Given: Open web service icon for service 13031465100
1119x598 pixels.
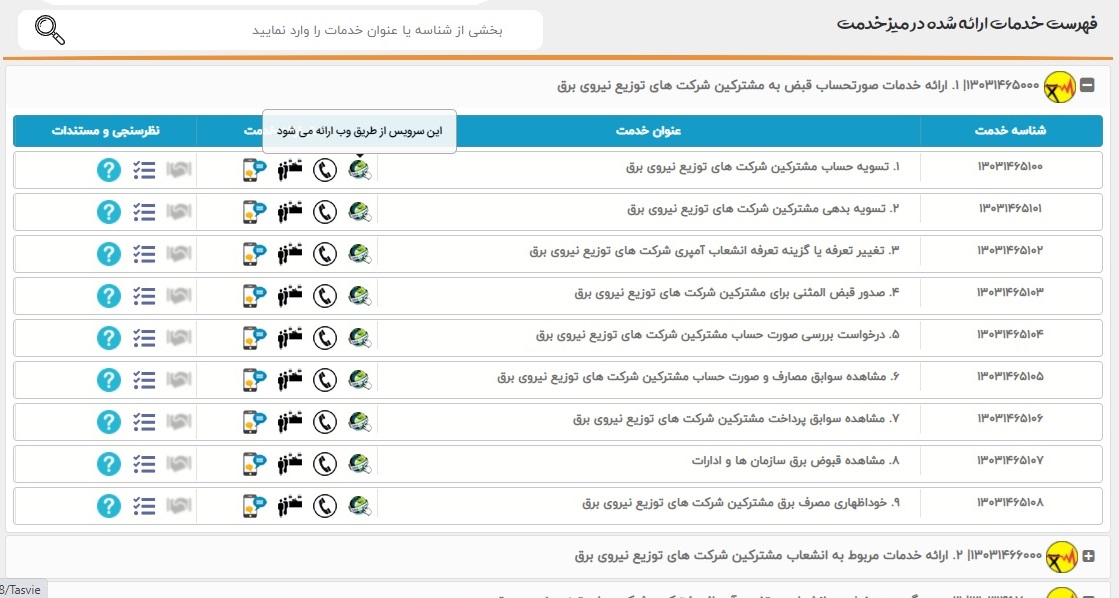Looking at the screenshot, I should 360,169.
